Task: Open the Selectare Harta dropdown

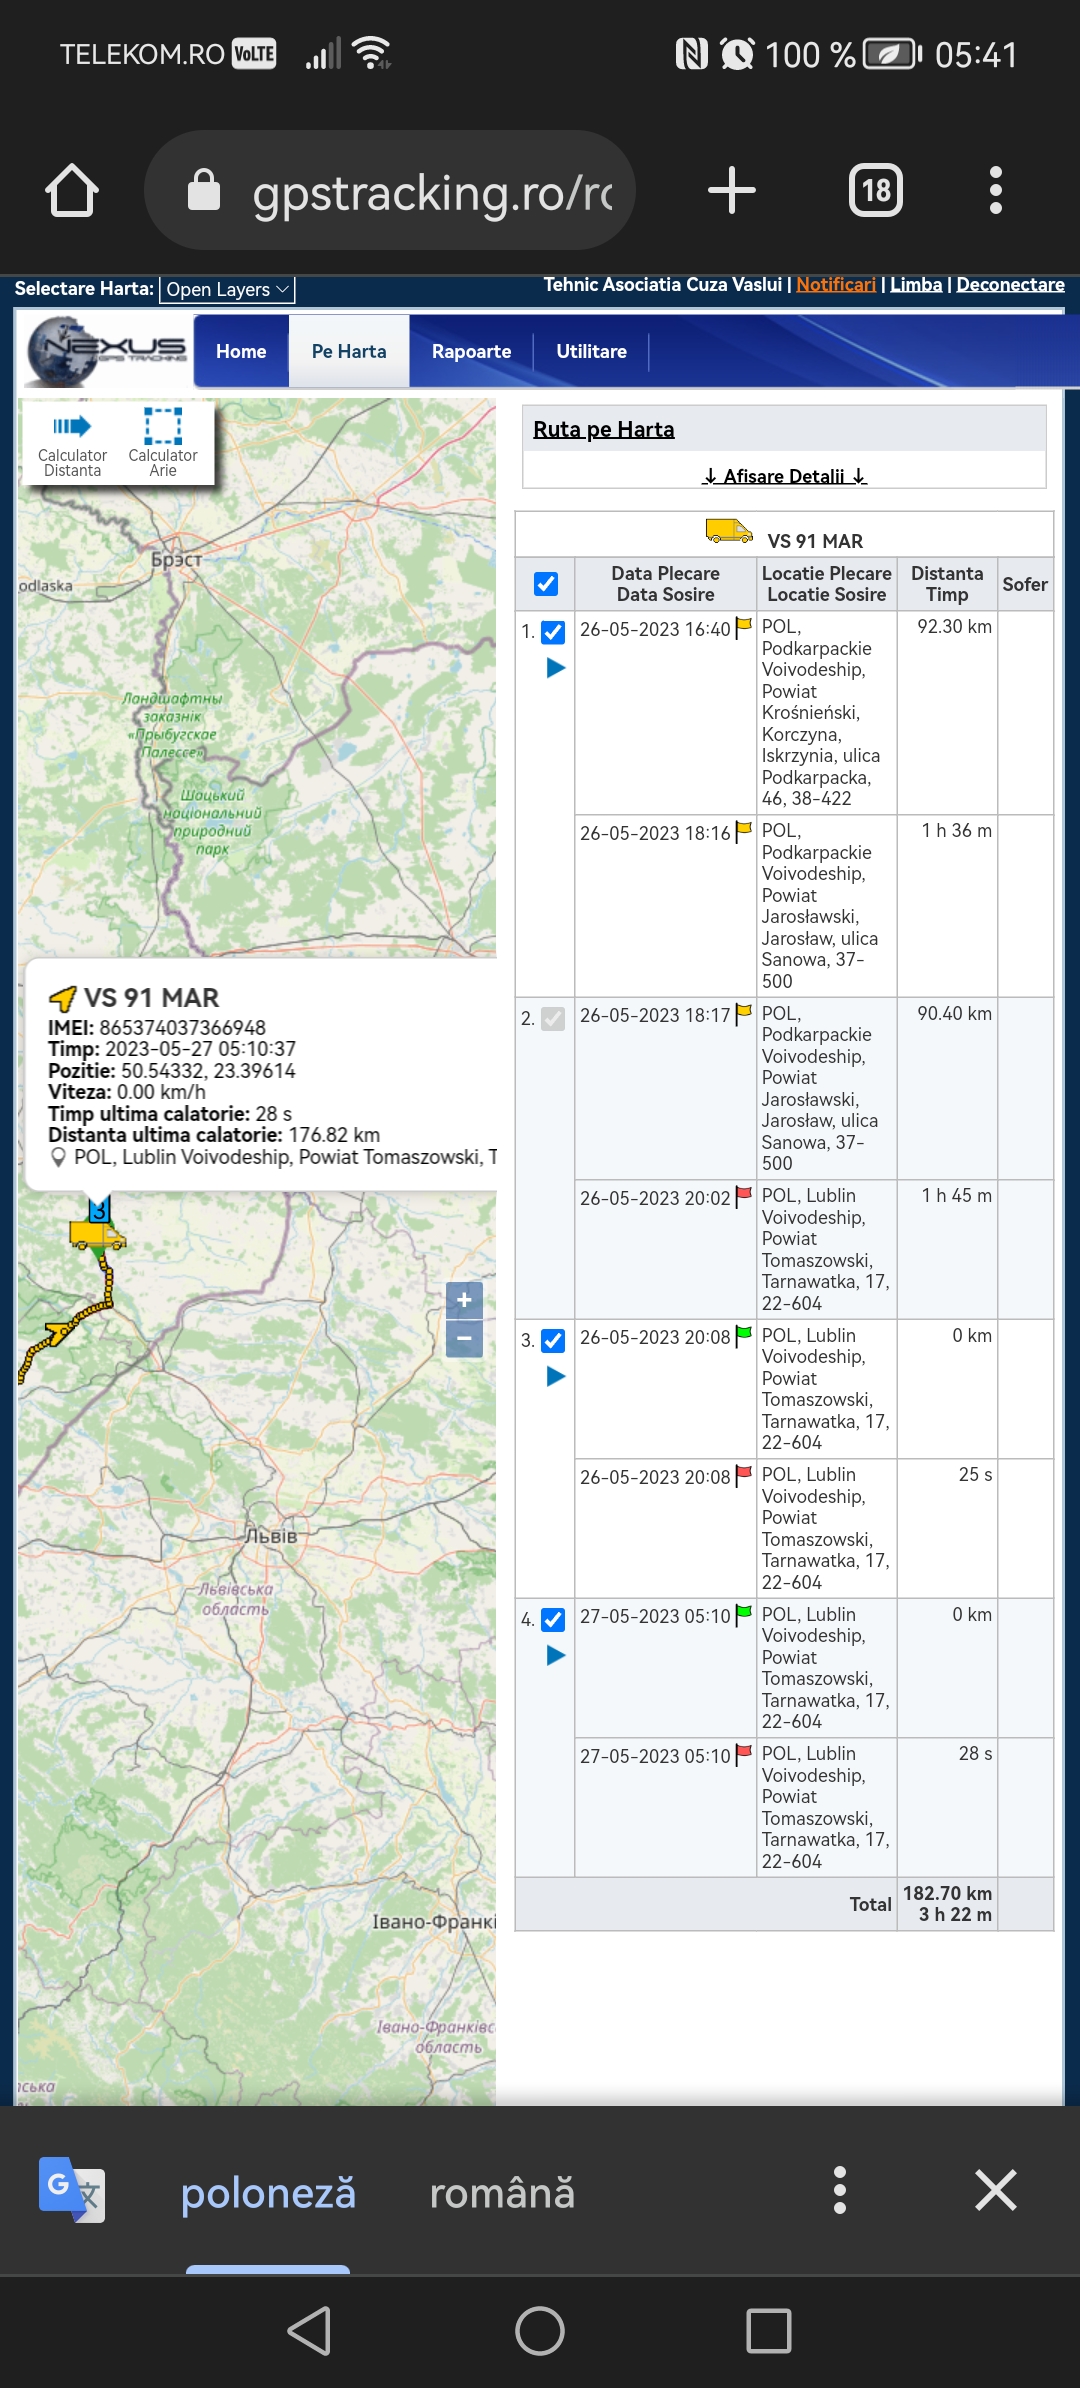Action: coord(227,290)
